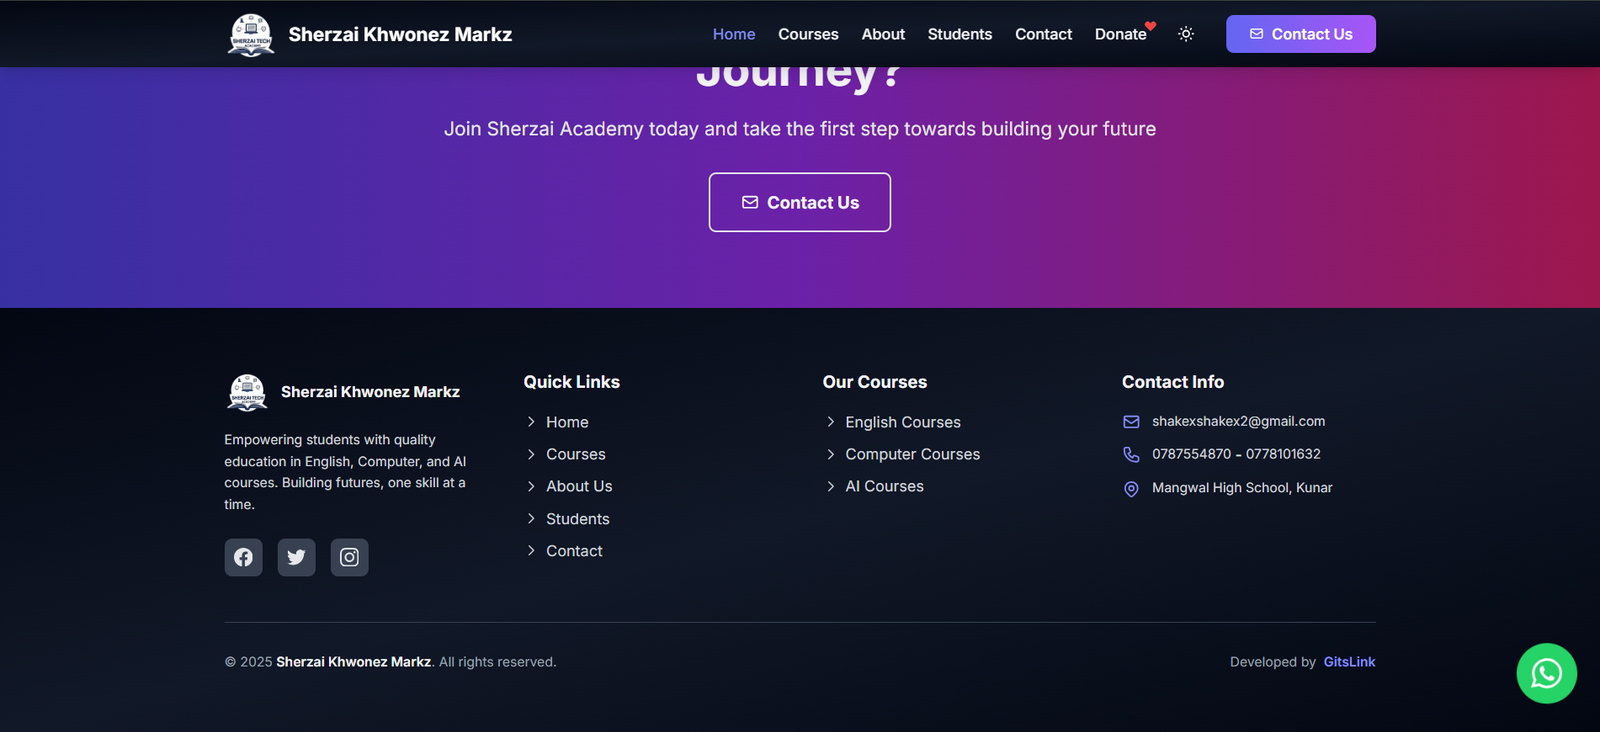
Task: Open the GitsLink developer link
Action: [x=1349, y=662]
